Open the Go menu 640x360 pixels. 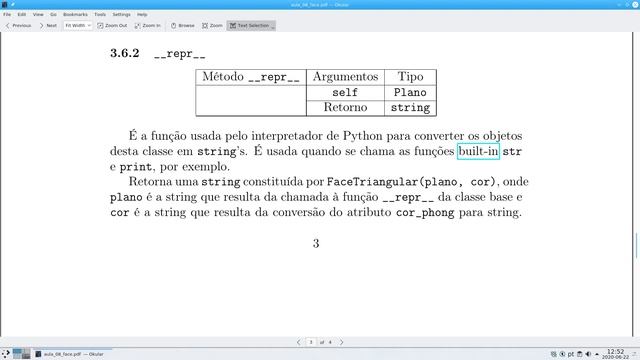click(53, 14)
